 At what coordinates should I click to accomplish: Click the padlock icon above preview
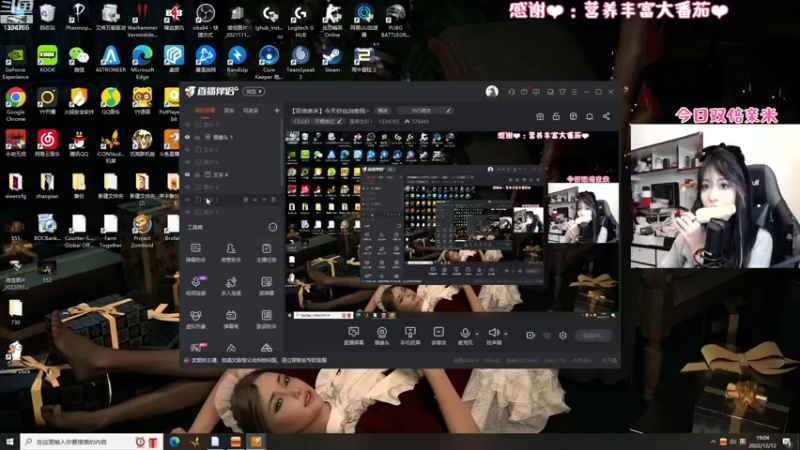point(556,116)
